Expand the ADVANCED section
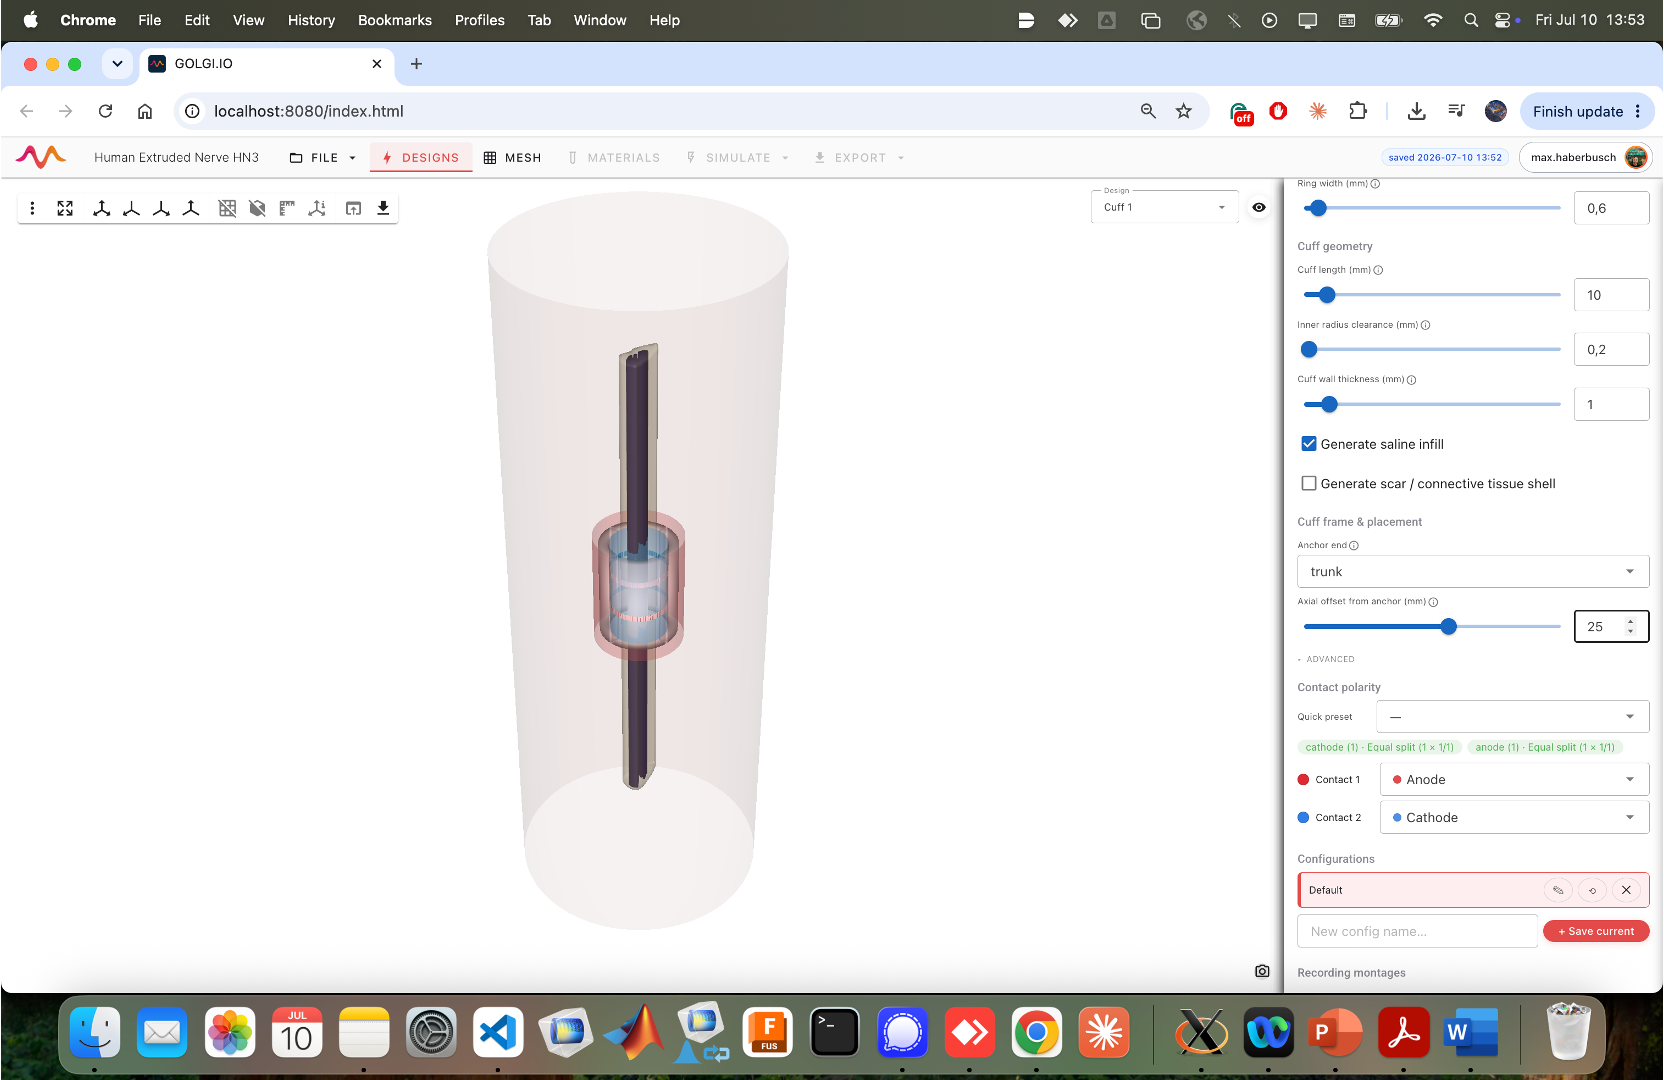This screenshot has height=1080, width=1664. coord(1326,659)
